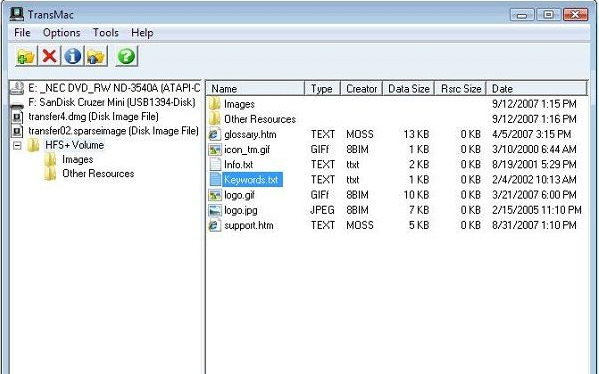Open the Tools menu
Screen dimensions: 599x374
(105, 33)
